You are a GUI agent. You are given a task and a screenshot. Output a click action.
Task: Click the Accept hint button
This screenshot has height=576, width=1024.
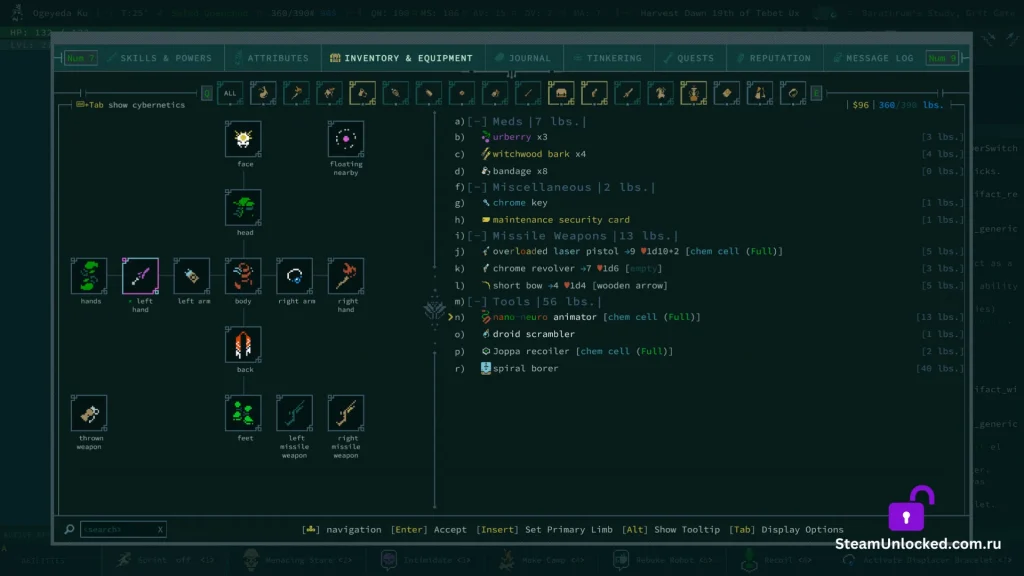(x=428, y=530)
